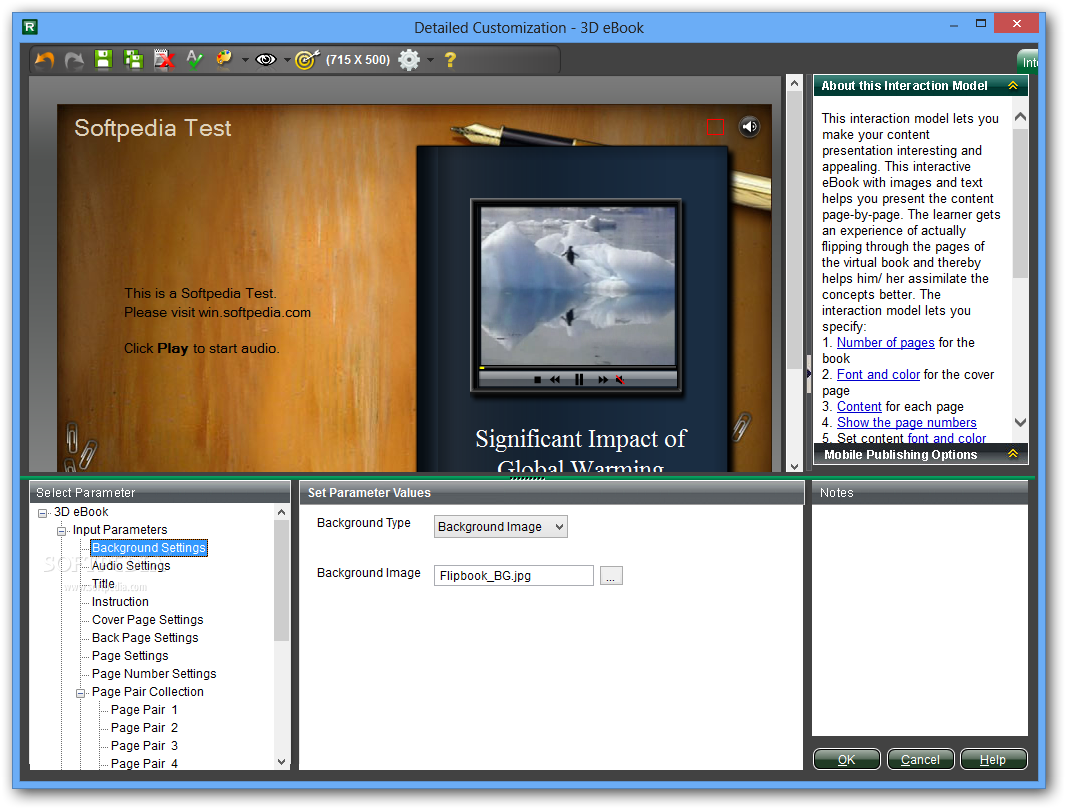Image resolution: width=1066 pixels, height=809 pixels.
Task: Stop the video in the eBook preview
Action: pyautogui.click(x=537, y=380)
